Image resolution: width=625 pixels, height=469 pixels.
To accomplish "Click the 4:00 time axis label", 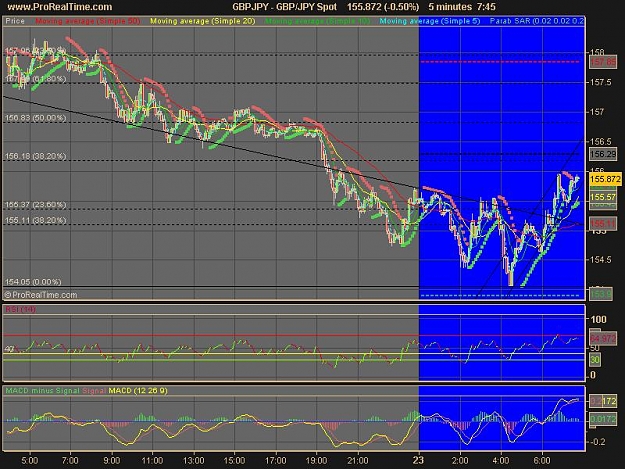I will pyautogui.click(x=501, y=461).
